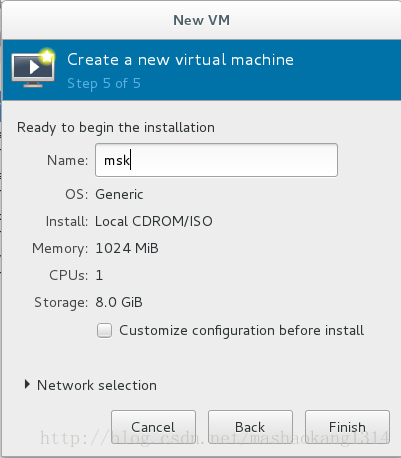Click the Create a new virtual machine heading
Viewport: 401px width, 458px height.
180,60
